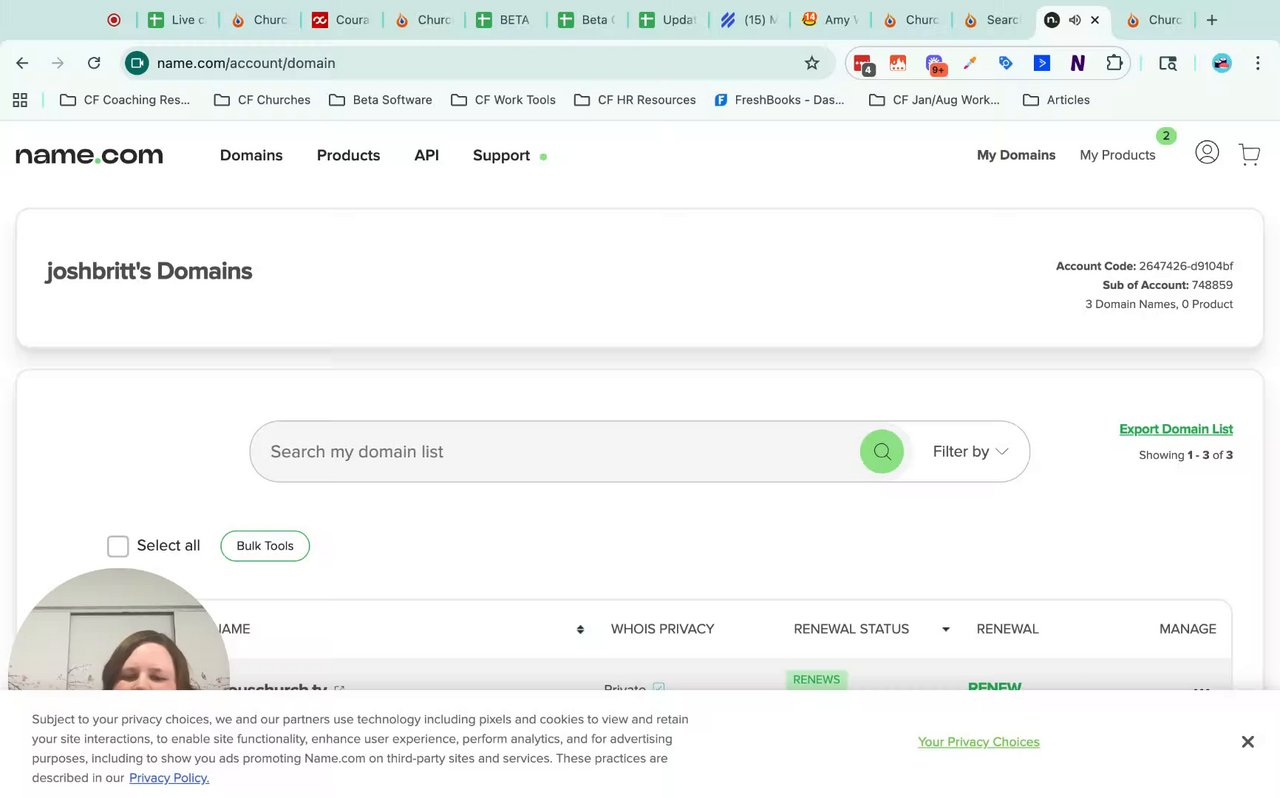Click the blue tag extension icon
The height and width of the screenshot is (798, 1280).
click(1006, 63)
